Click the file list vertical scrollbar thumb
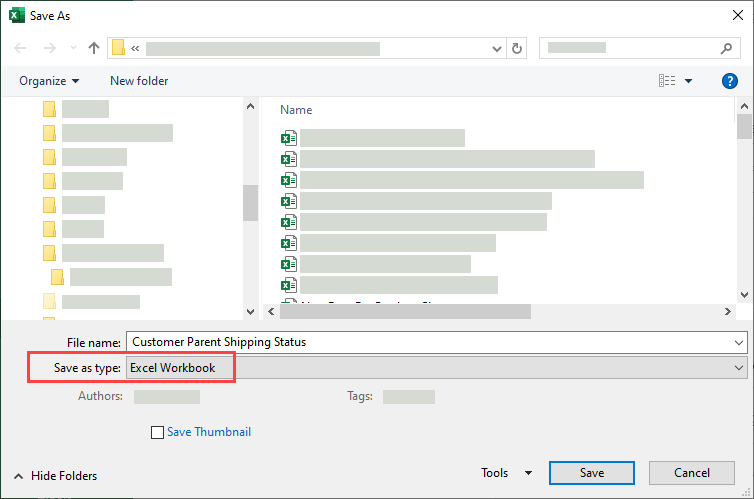 [744, 126]
